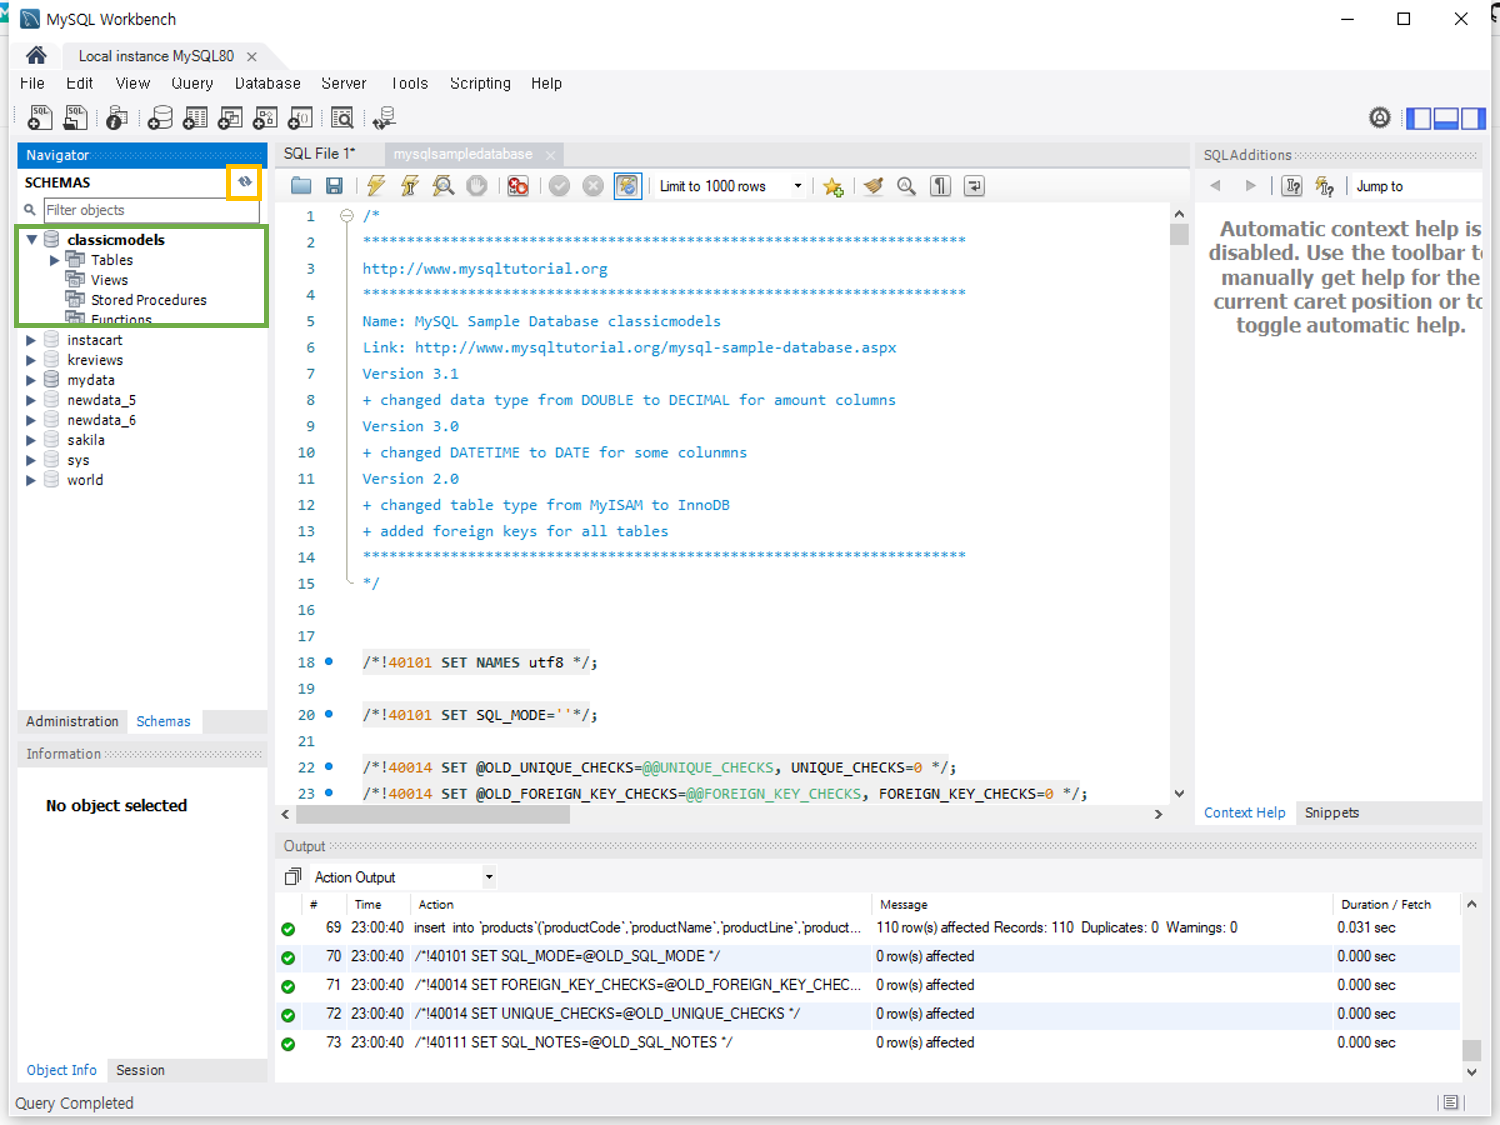Open the Query menu
Viewport: 1500px width, 1125px height.
(x=192, y=84)
